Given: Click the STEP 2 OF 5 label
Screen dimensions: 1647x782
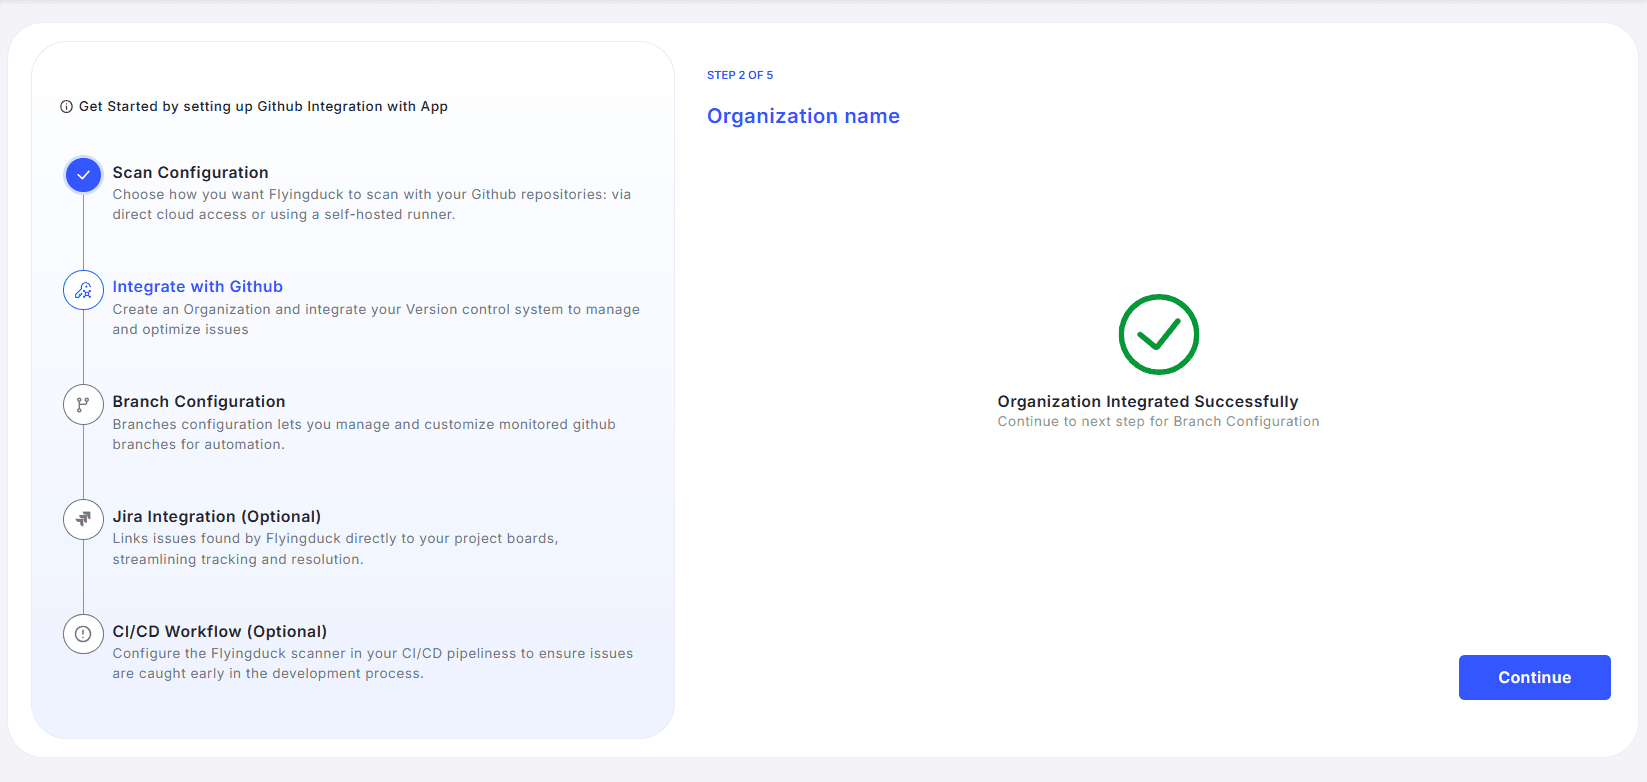Looking at the screenshot, I should point(739,75).
